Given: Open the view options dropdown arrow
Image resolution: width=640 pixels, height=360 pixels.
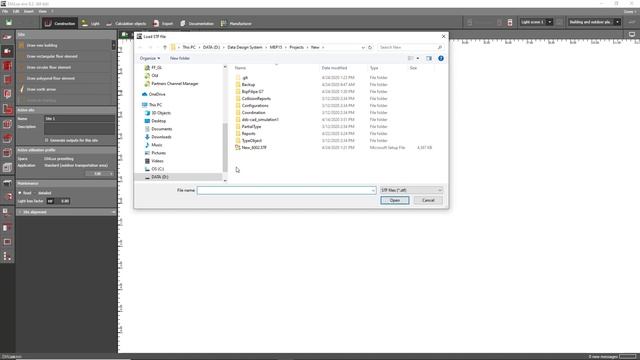Looking at the screenshot, I should point(418,58).
